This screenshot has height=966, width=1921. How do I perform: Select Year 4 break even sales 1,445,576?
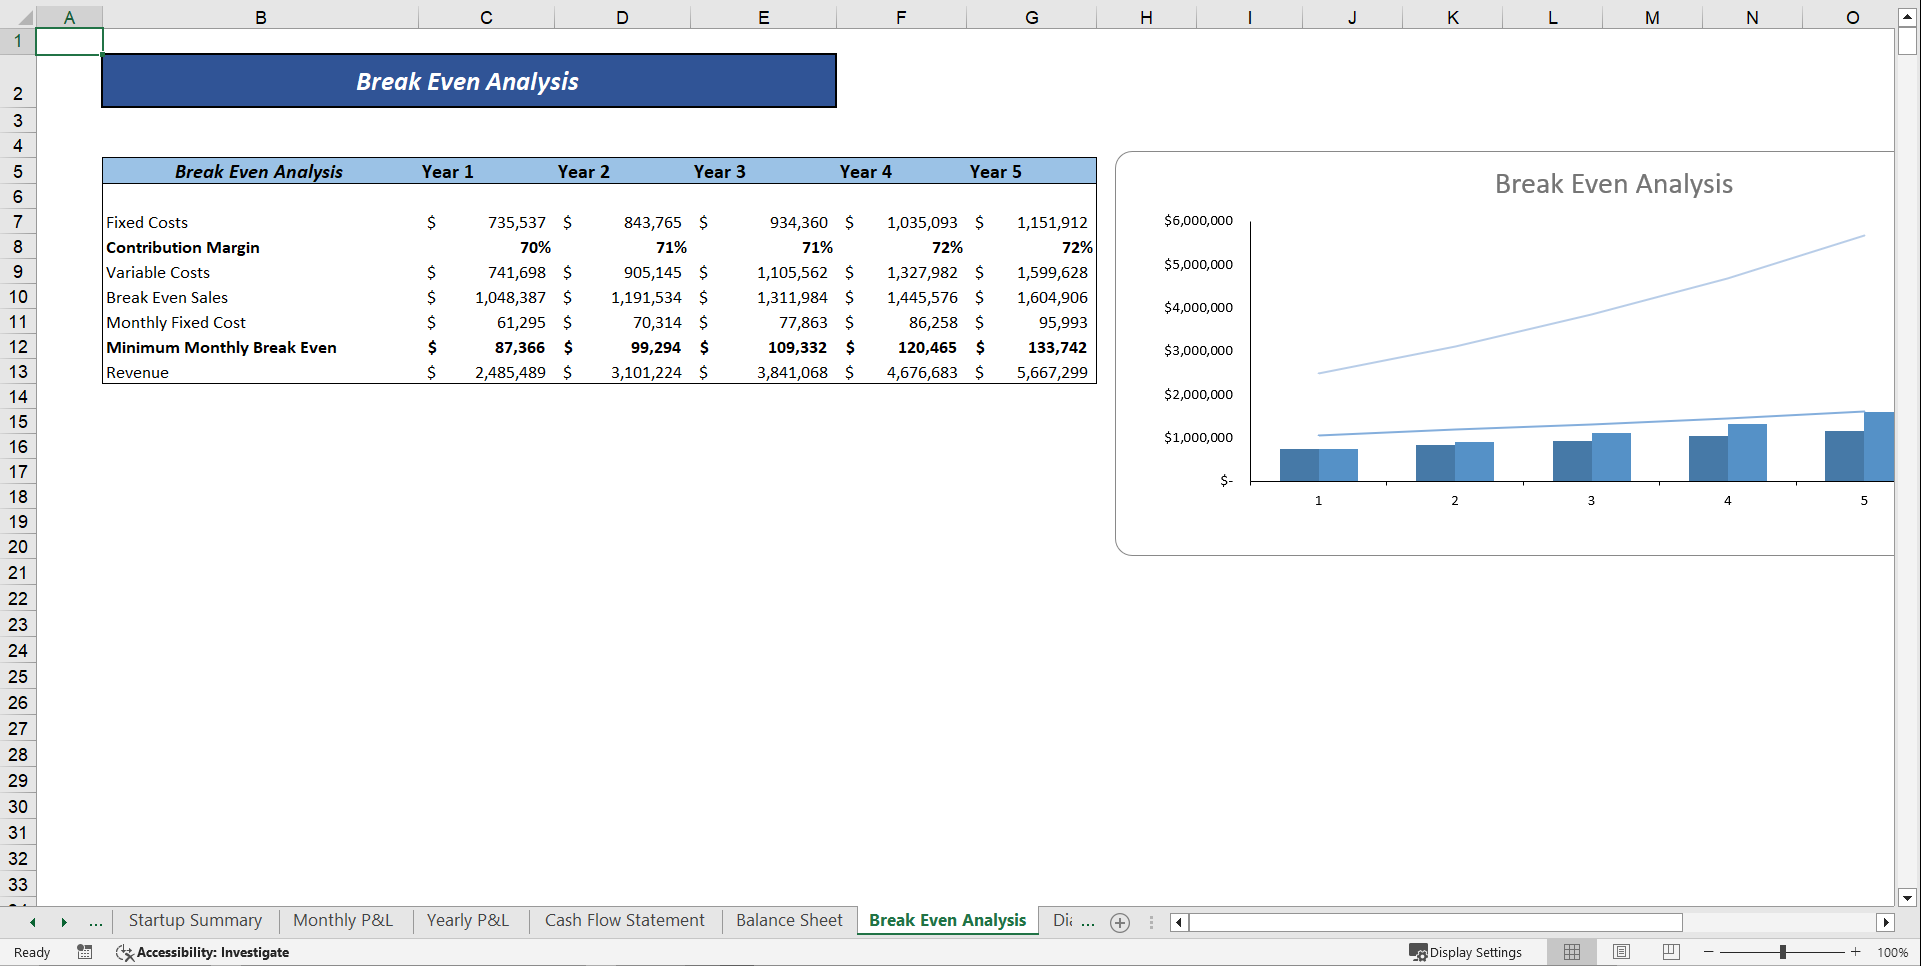(x=901, y=297)
